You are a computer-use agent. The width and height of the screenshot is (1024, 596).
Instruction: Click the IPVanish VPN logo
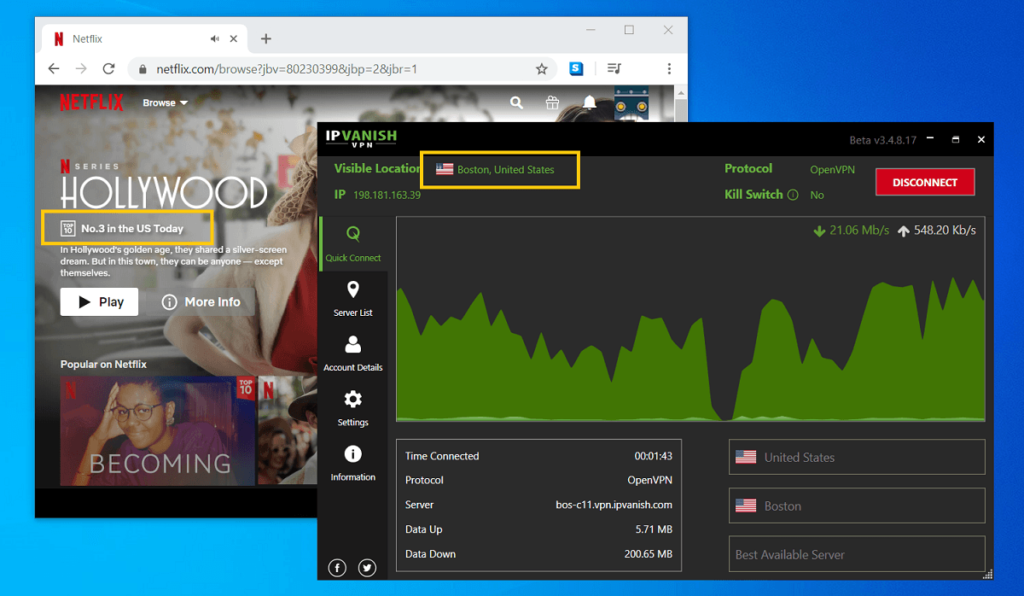(361, 138)
